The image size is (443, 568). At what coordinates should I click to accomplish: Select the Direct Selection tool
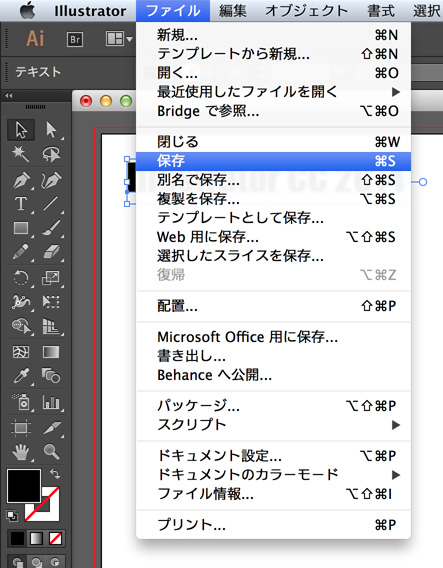click(x=51, y=130)
